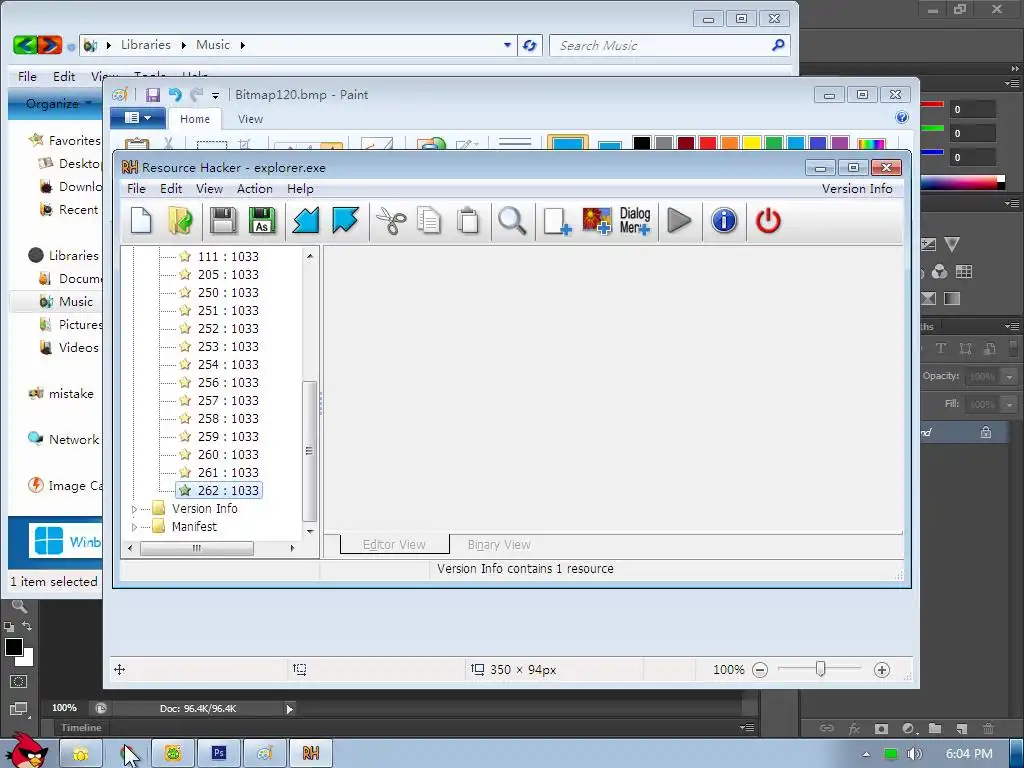Open Resource Hacker File menu
This screenshot has height=768, width=1024.
(x=136, y=189)
